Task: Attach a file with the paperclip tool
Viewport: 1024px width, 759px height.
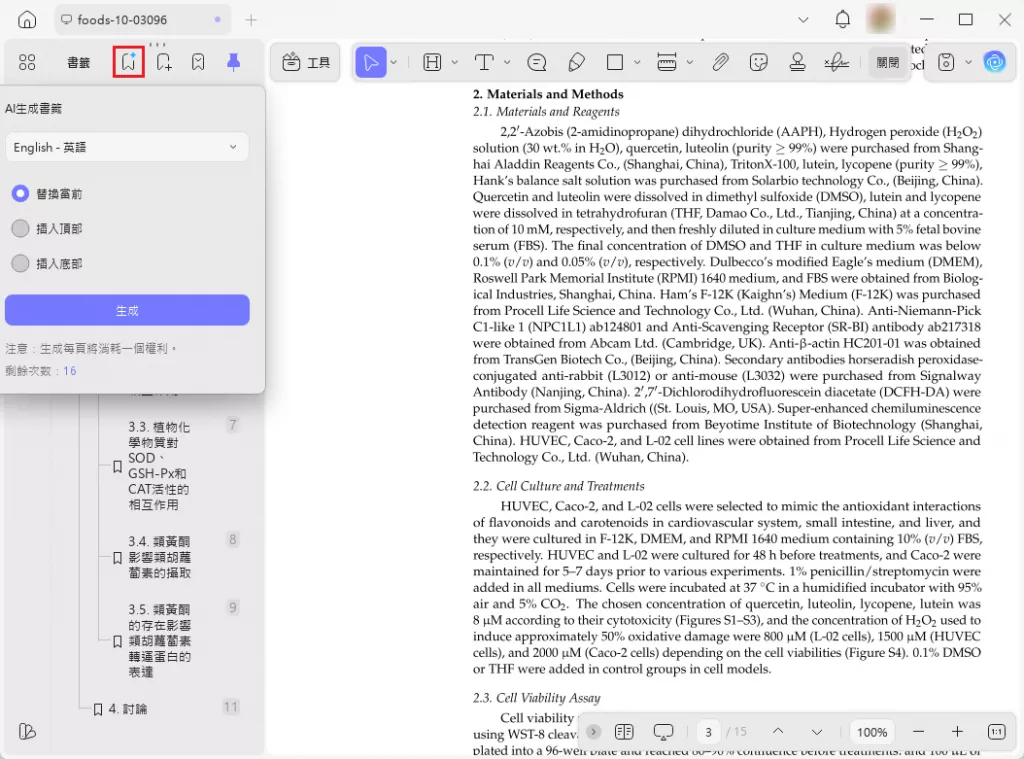Action: tap(719, 61)
